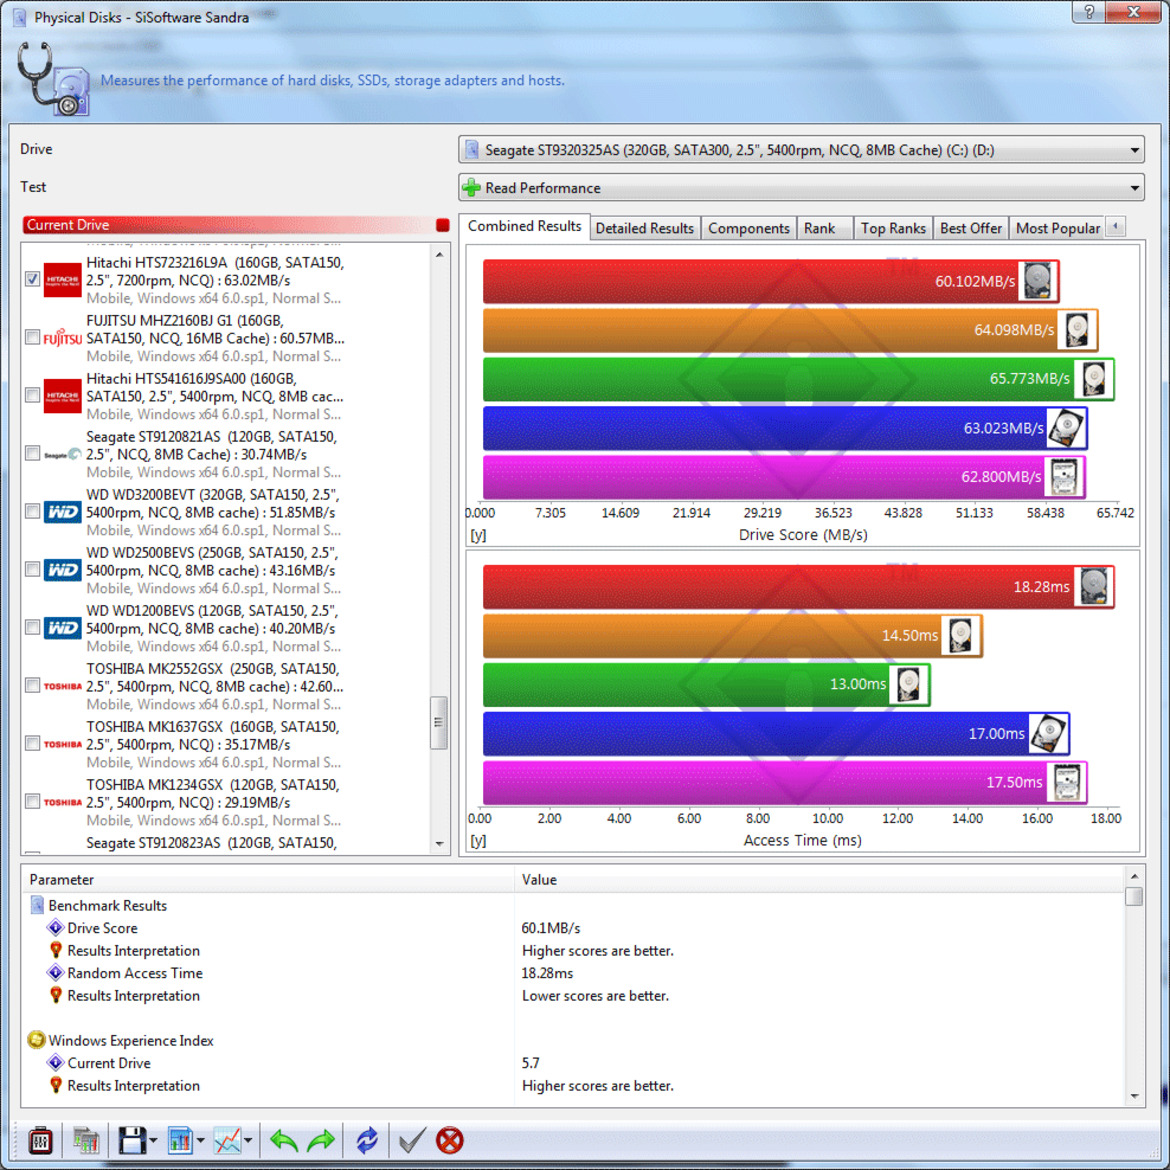Select the blue 17.00ms bar
1170x1170 pixels.
click(776, 734)
